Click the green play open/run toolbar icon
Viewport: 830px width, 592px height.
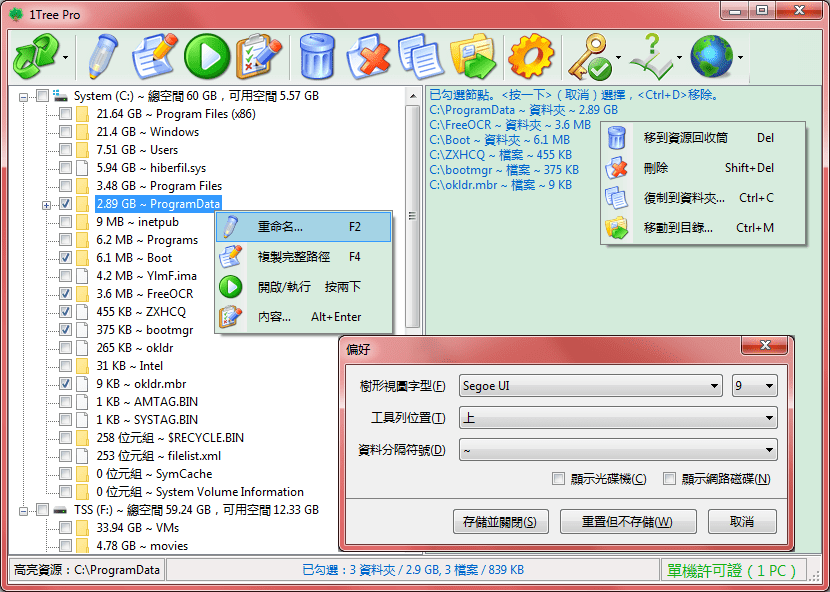(207, 57)
